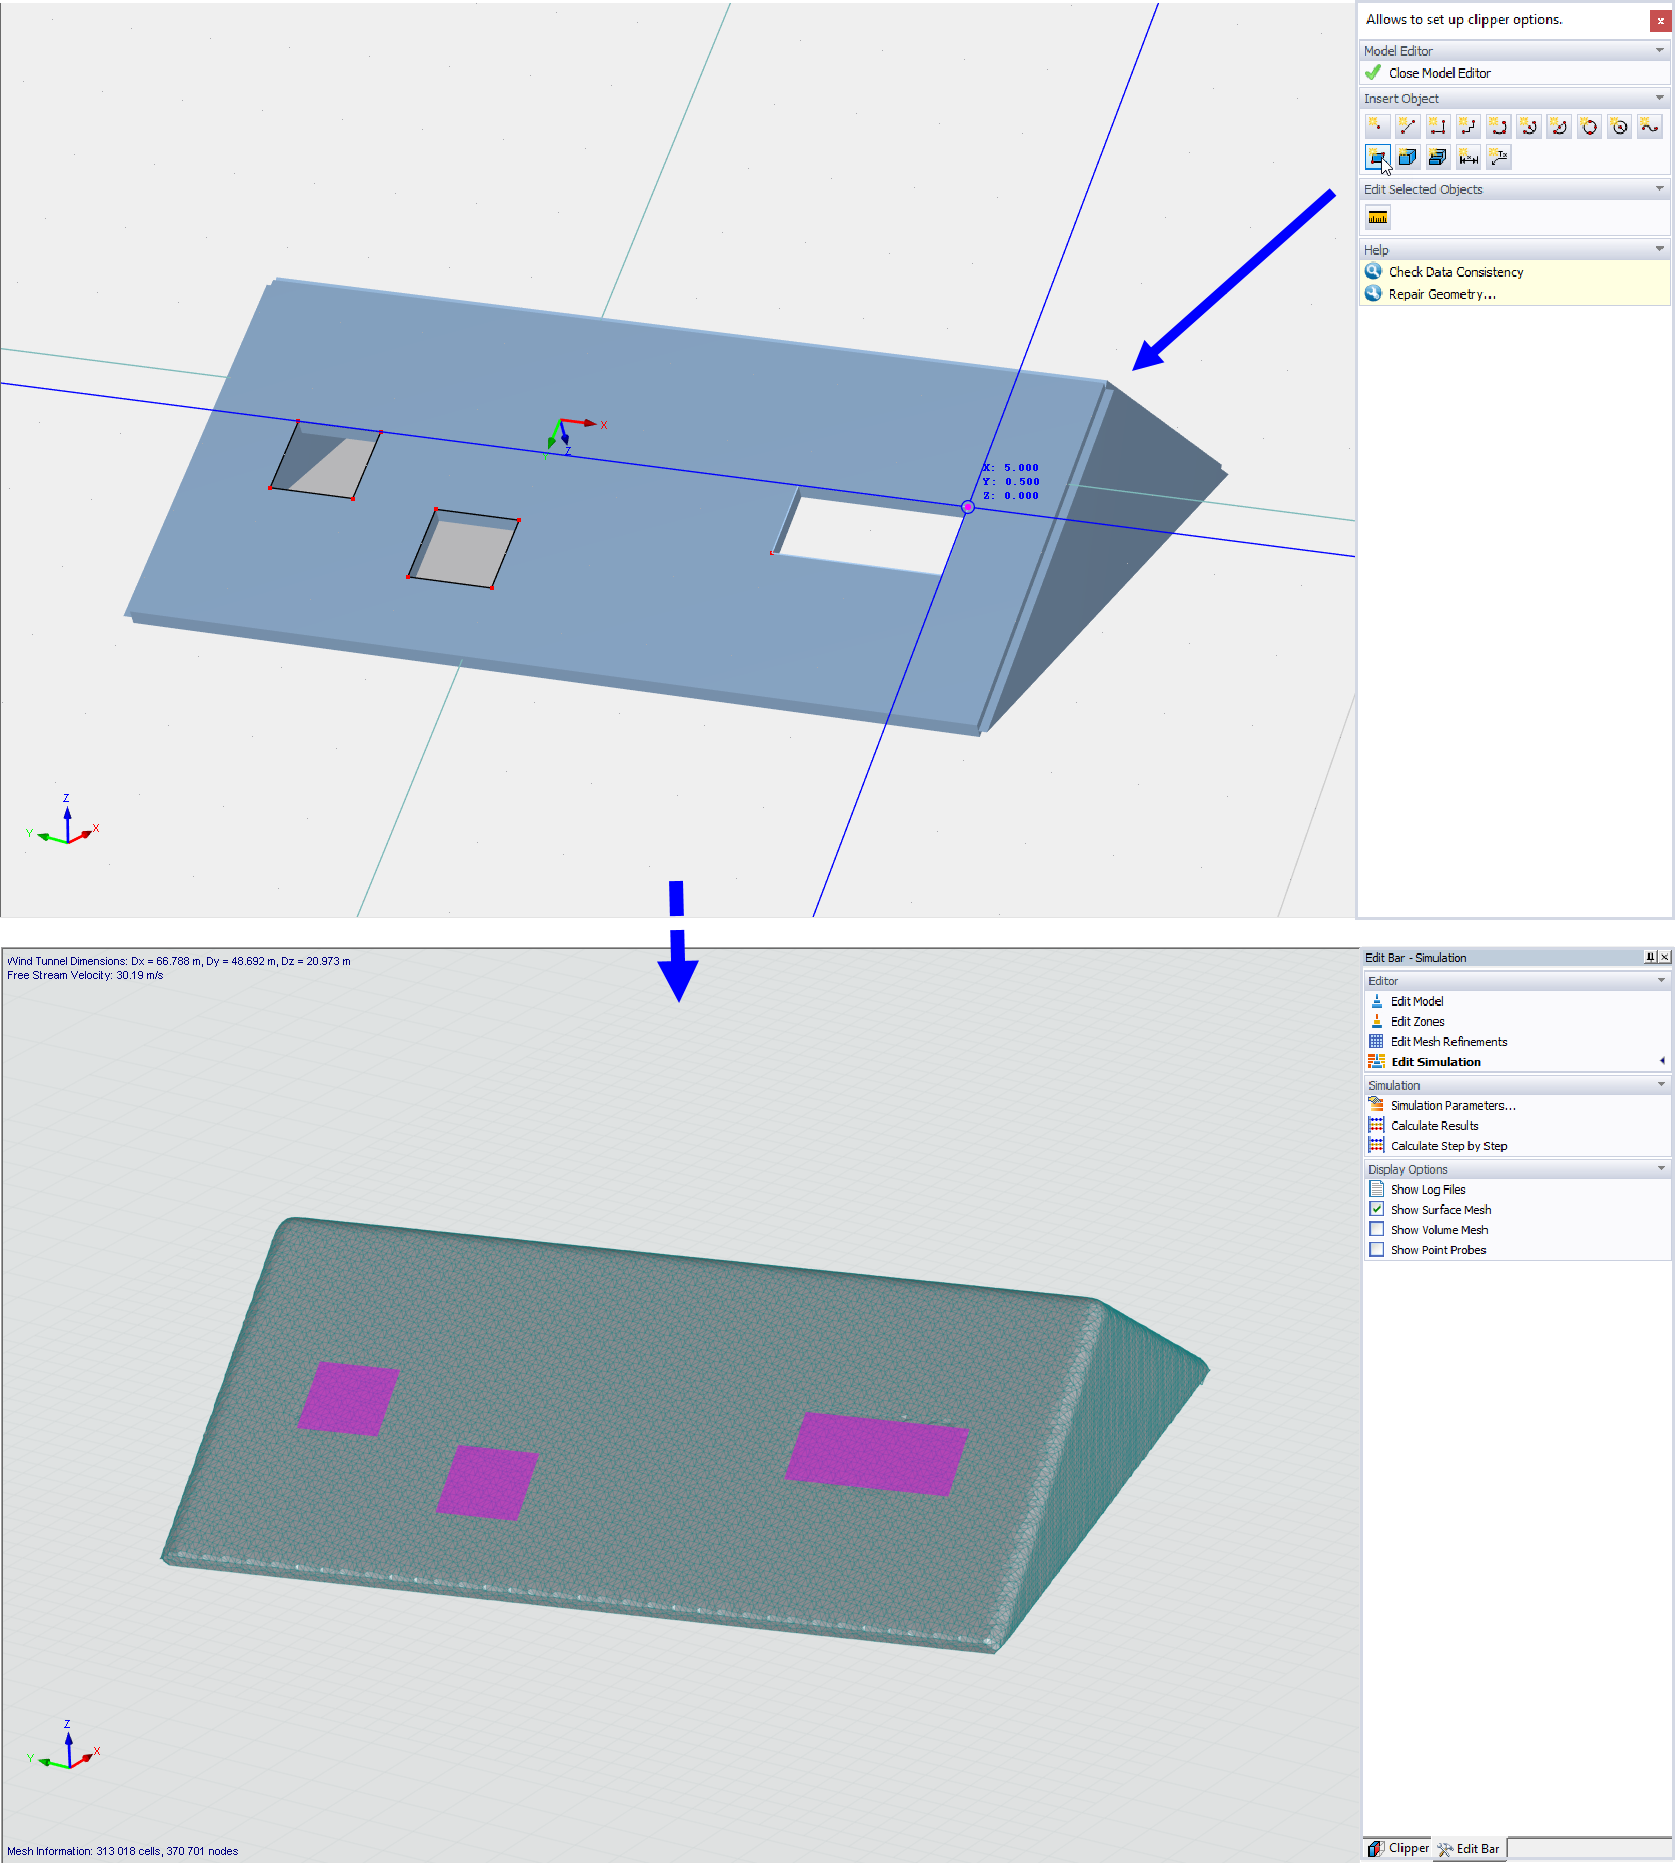Enable Show Volume Mesh checkbox
The height and width of the screenshot is (1863, 1675).
[1377, 1229]
